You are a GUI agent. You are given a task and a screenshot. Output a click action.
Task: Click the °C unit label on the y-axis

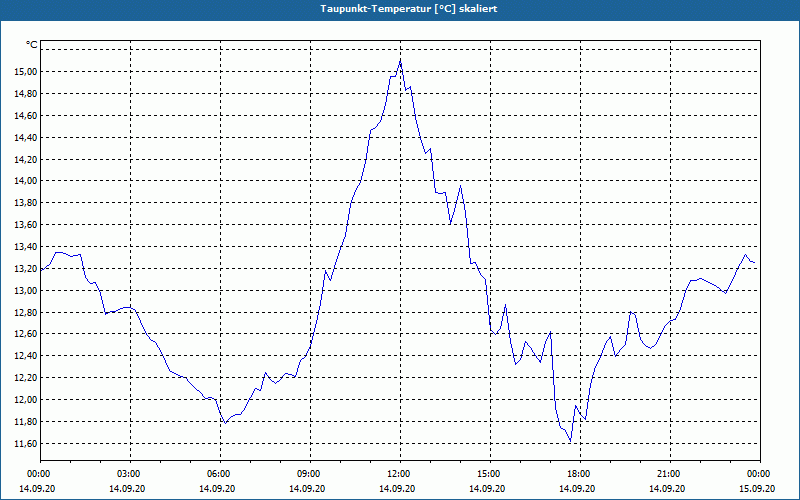(x=32, y=45)
